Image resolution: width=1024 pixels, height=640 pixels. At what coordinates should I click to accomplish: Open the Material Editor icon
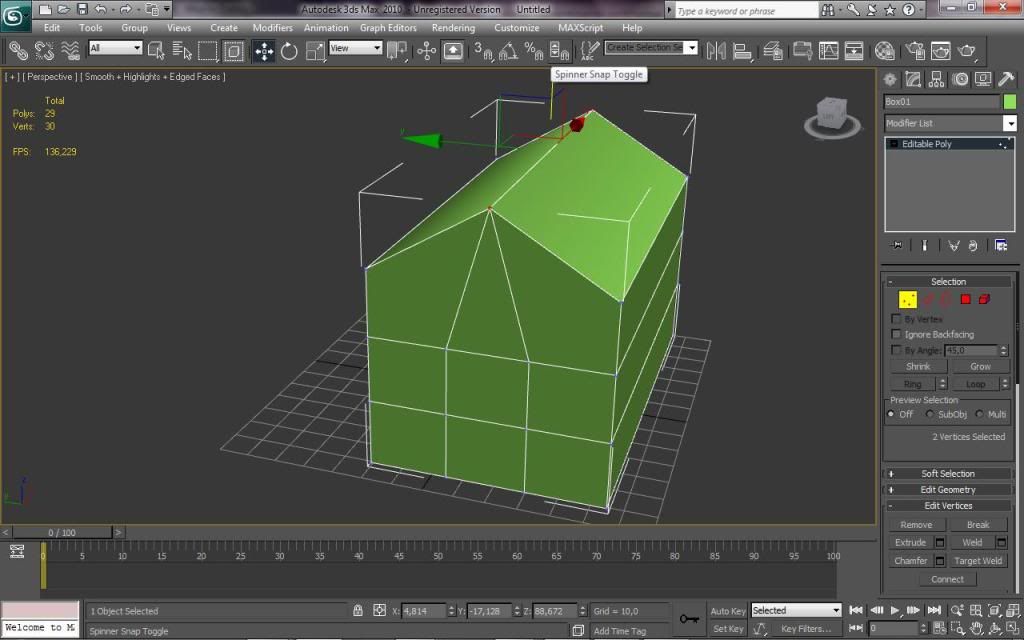coord(885,51)
